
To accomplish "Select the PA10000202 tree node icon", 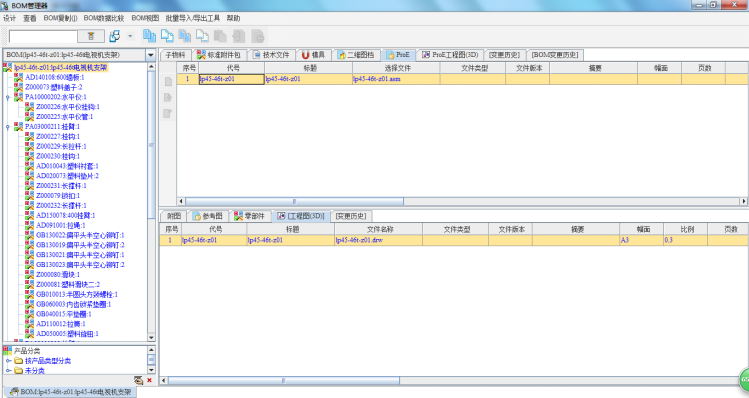I will 18,97.
